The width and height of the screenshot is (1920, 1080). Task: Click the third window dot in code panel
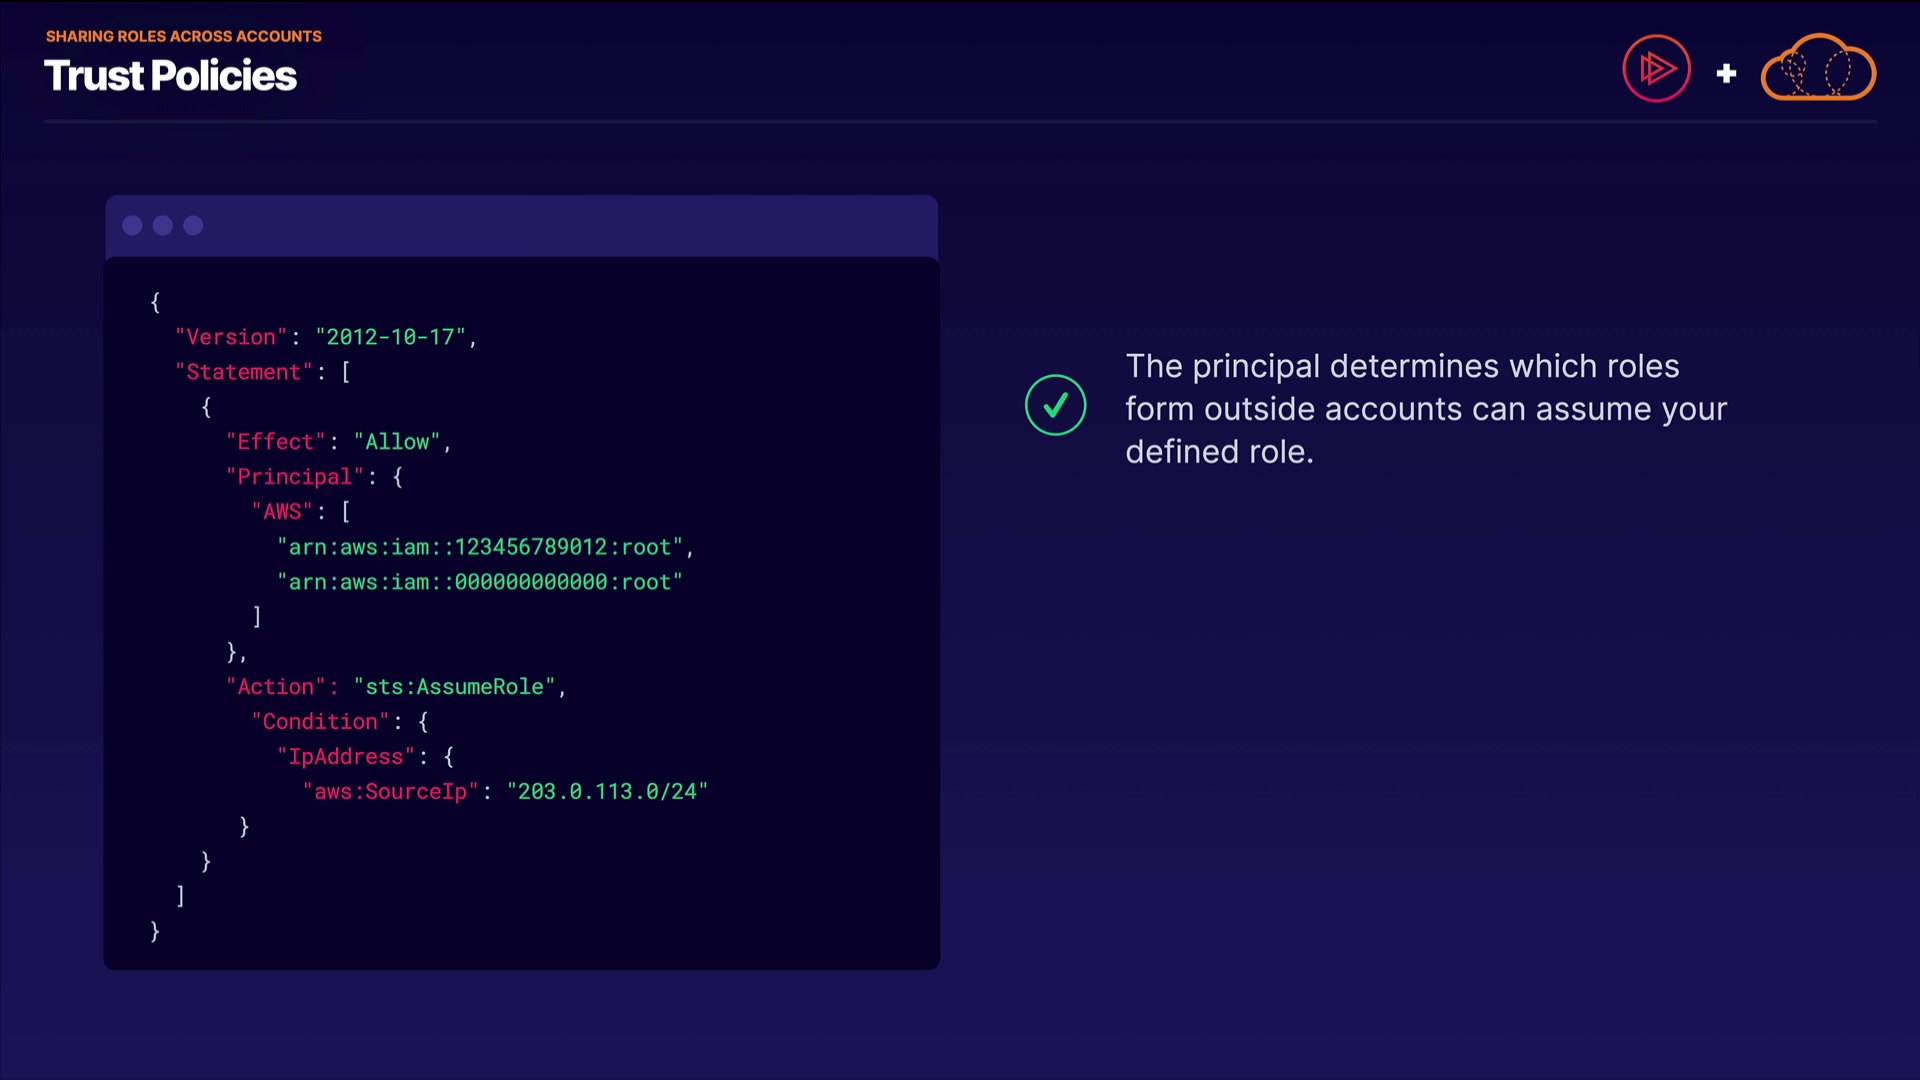pos(194,226)
